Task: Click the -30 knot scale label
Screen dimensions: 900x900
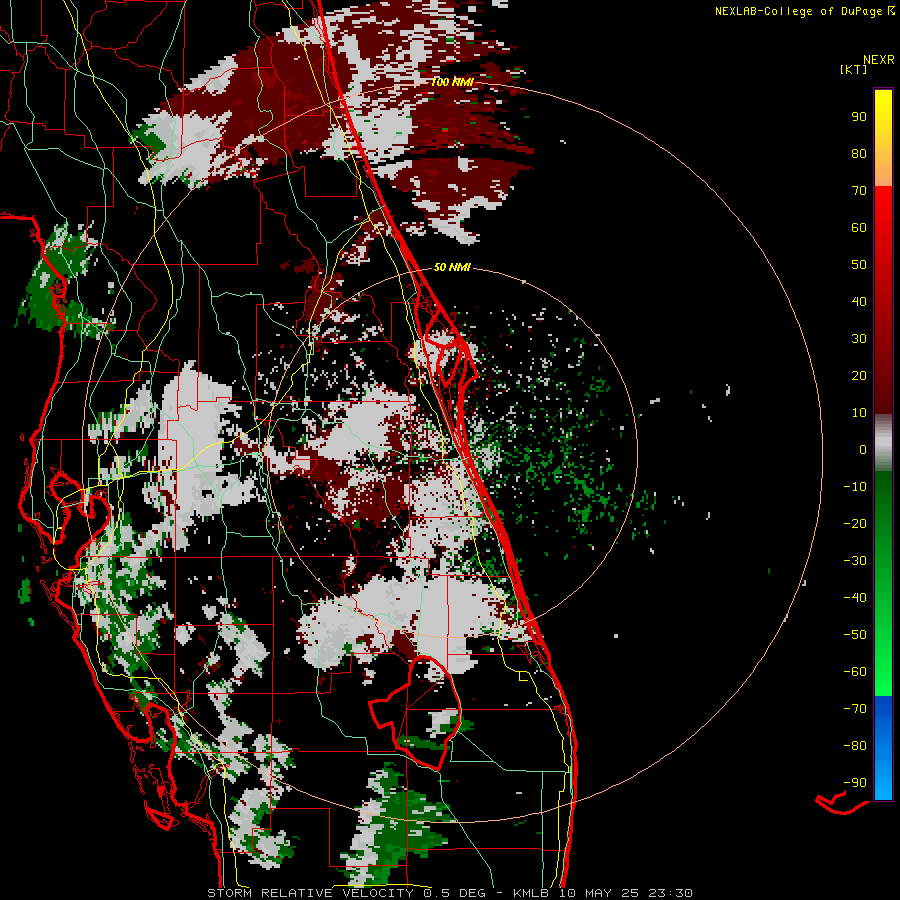Action: [x=855, y=561]
